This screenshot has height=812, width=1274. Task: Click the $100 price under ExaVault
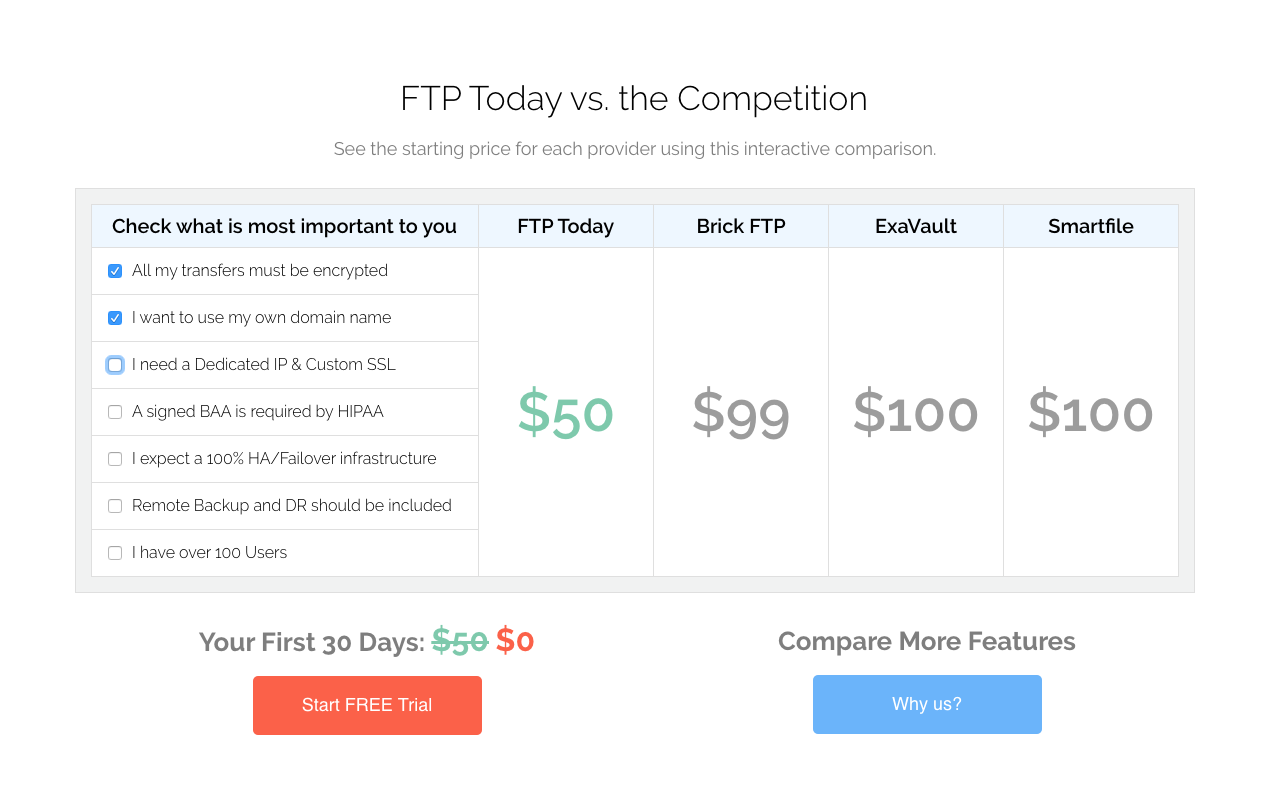pos(915,412)
